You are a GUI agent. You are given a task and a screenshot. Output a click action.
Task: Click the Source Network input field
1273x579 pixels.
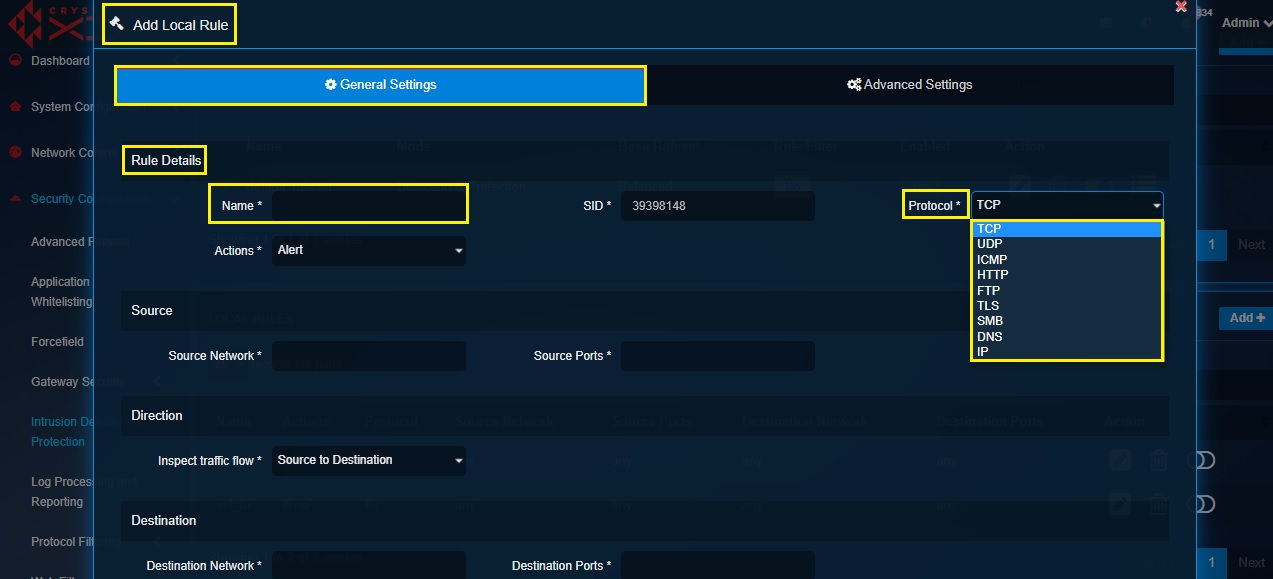[x=369, y=356]
